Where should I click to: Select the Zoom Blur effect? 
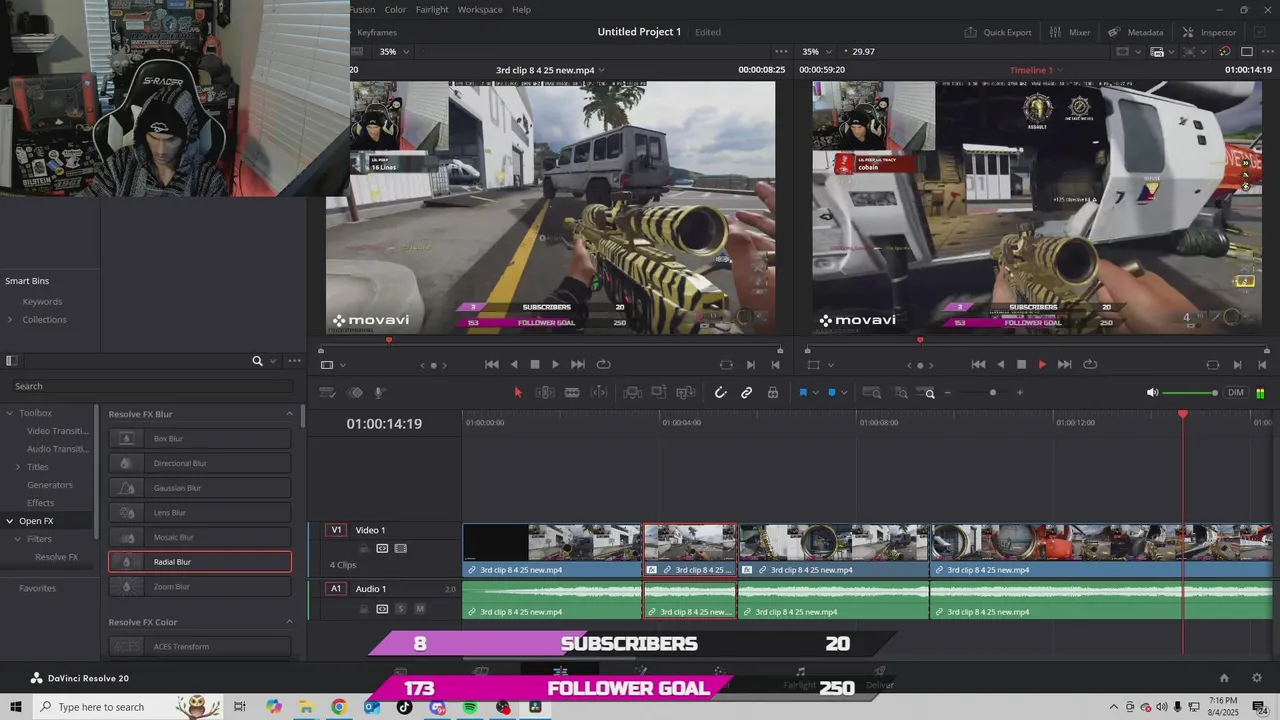[200, 586]
